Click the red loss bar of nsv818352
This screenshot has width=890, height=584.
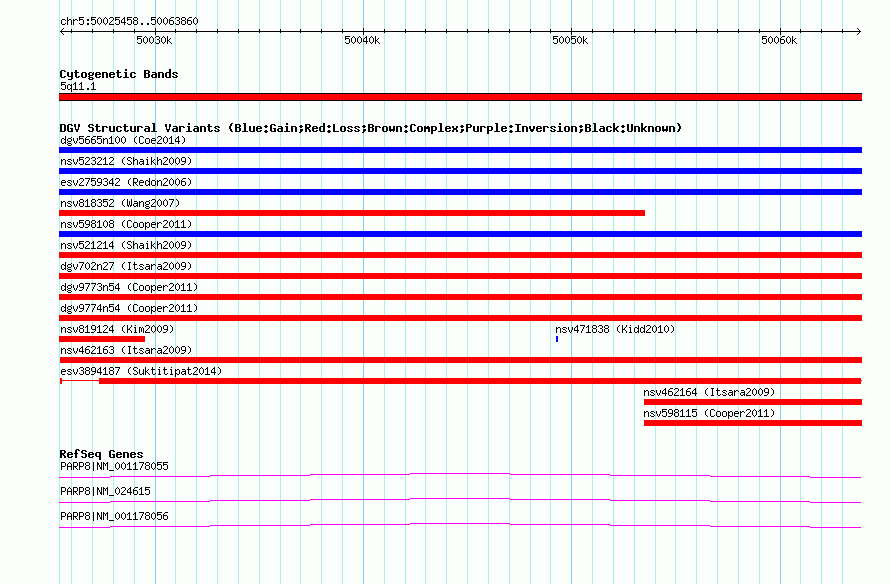tap(352, 213)
